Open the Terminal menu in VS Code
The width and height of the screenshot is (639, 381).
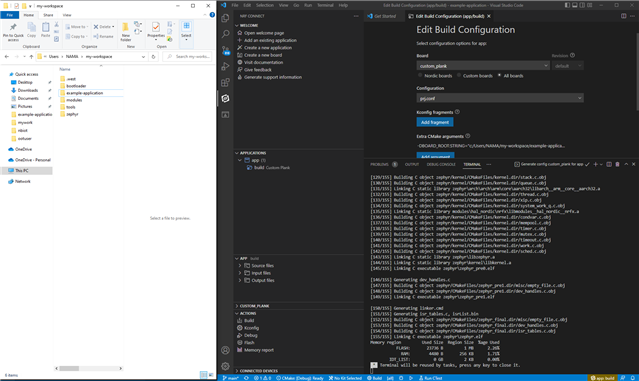click(325, 5)
